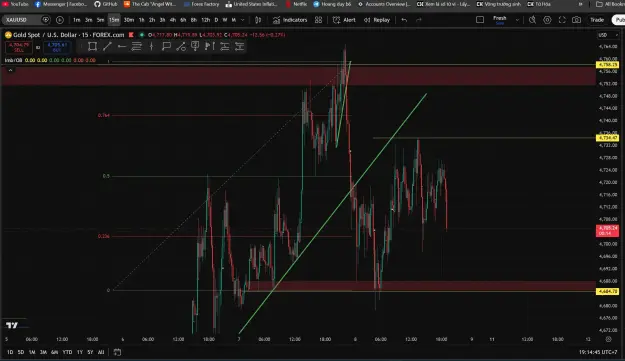
Task: Open the candlestick chart type selector
Action: [x=258, y=20]
